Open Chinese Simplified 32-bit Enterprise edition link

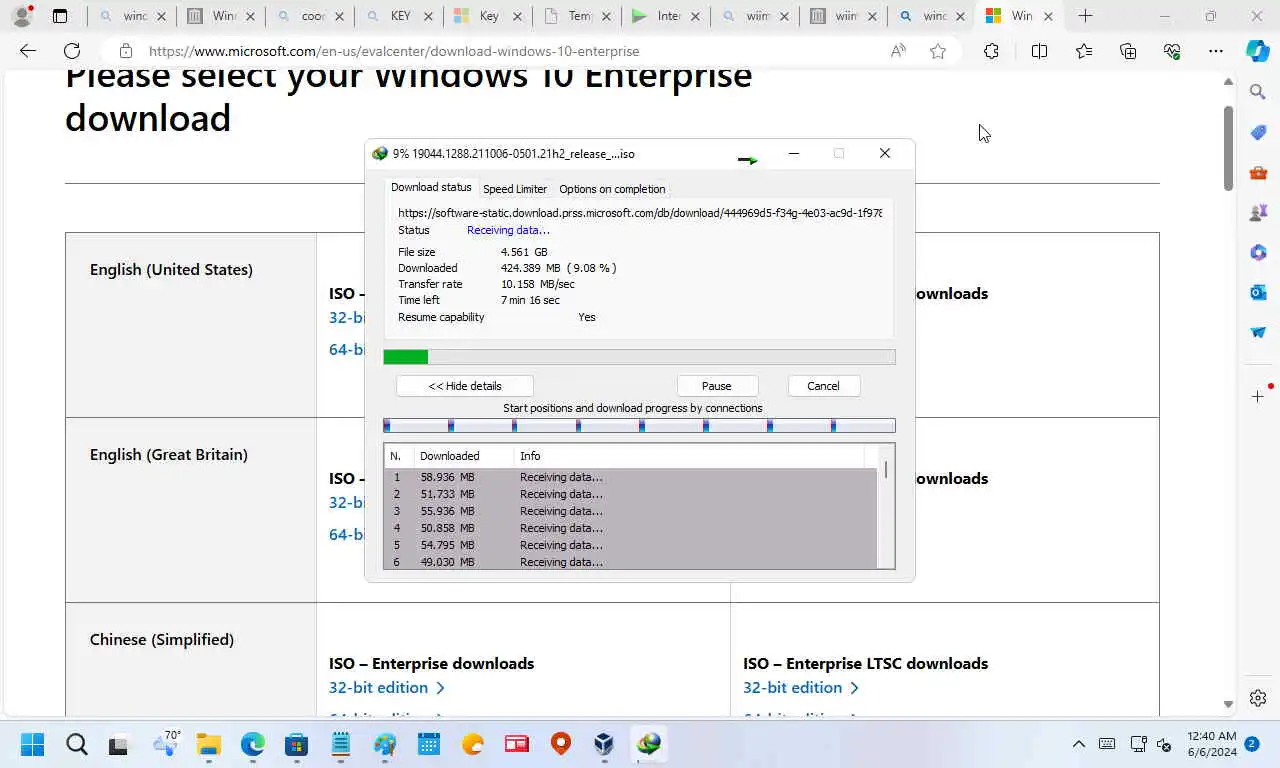[386, 687]
